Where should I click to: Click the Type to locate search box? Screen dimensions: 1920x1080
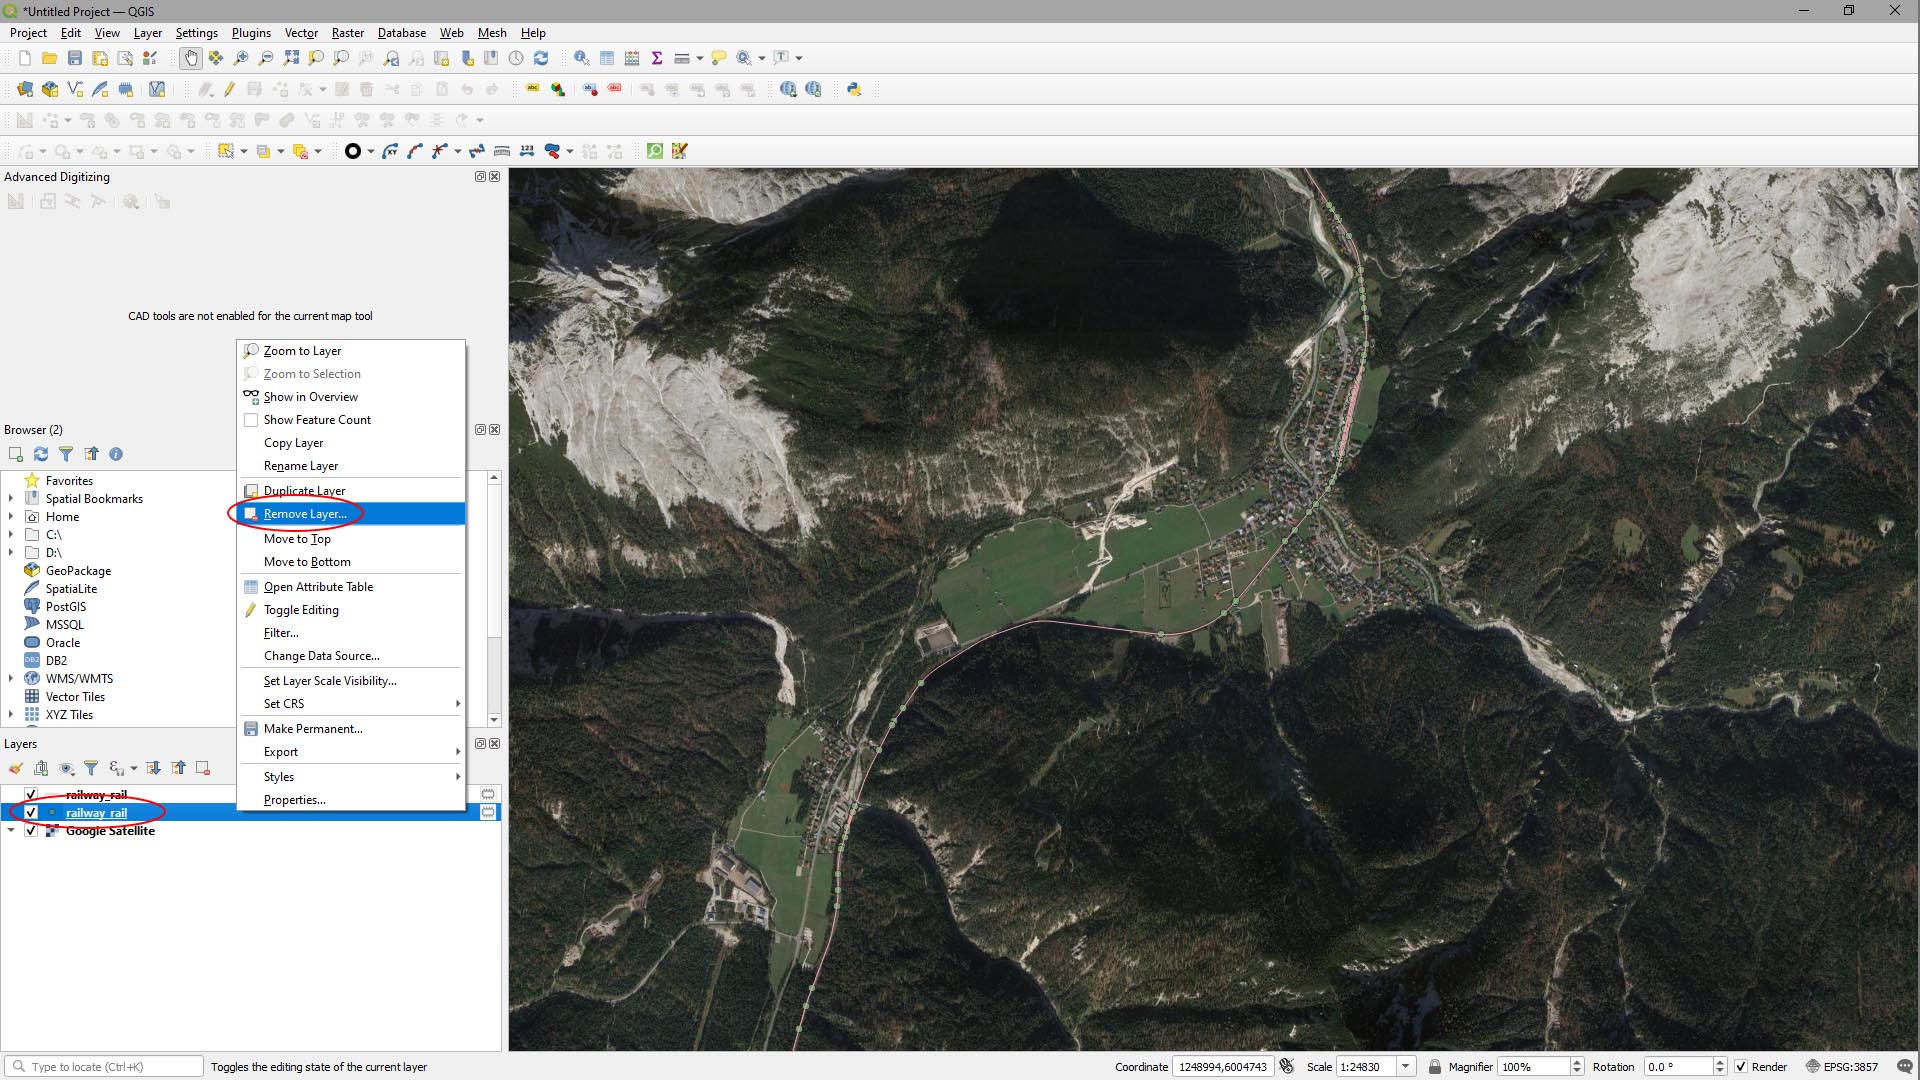click(104, 1067)
